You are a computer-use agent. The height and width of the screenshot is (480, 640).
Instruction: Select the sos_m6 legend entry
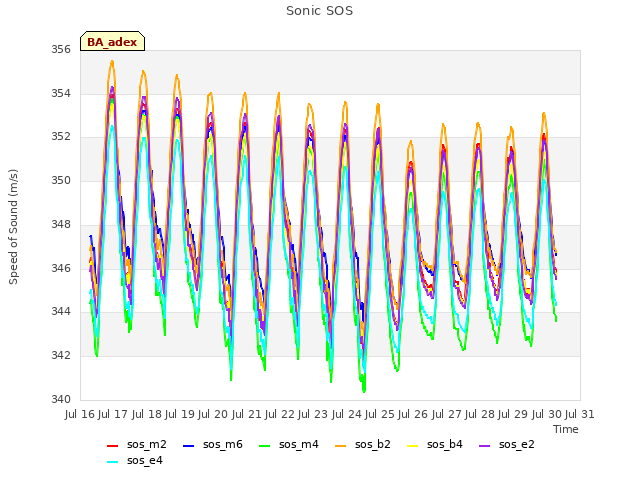(x=213, y=444)
